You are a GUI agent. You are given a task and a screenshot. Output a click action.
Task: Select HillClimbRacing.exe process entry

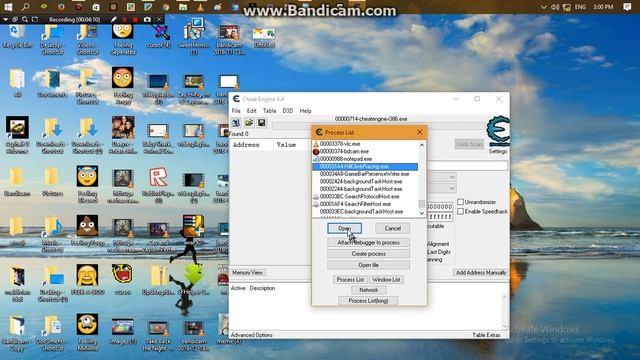click(x=365, y=167)
